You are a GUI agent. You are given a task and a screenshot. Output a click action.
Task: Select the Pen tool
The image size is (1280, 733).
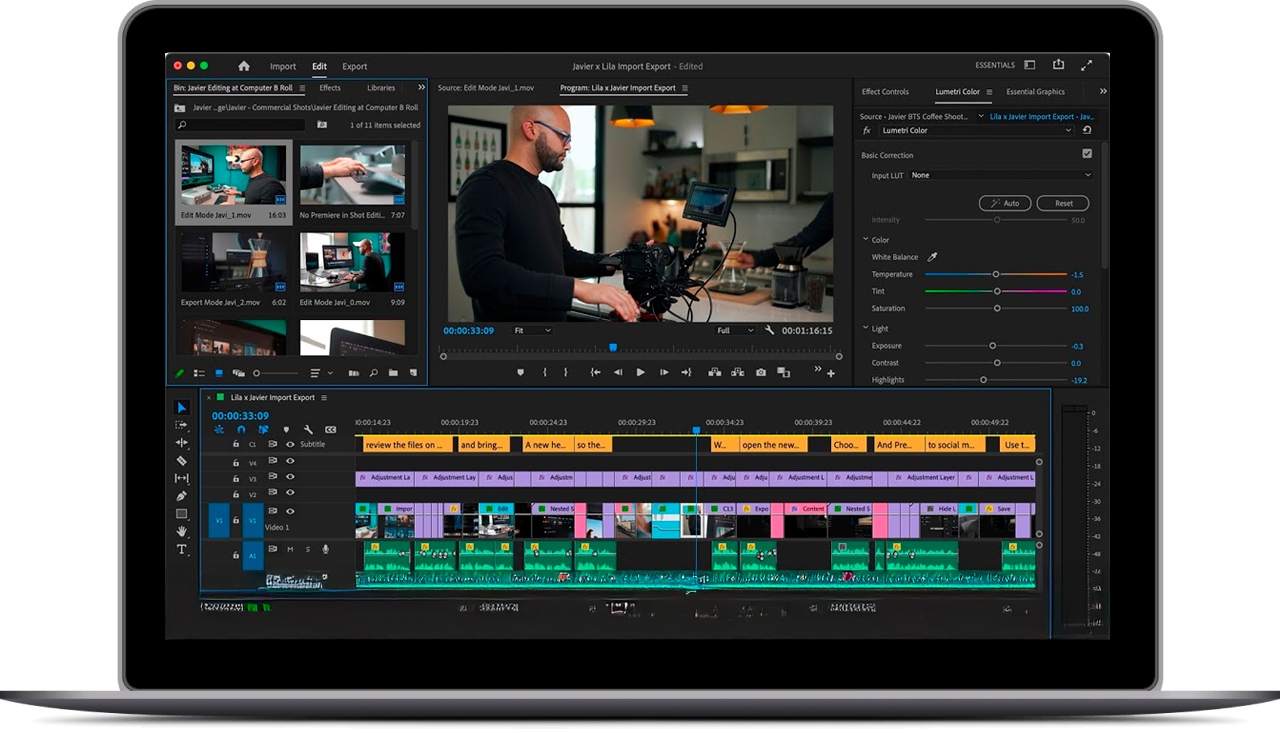click(x=181, y=496)
